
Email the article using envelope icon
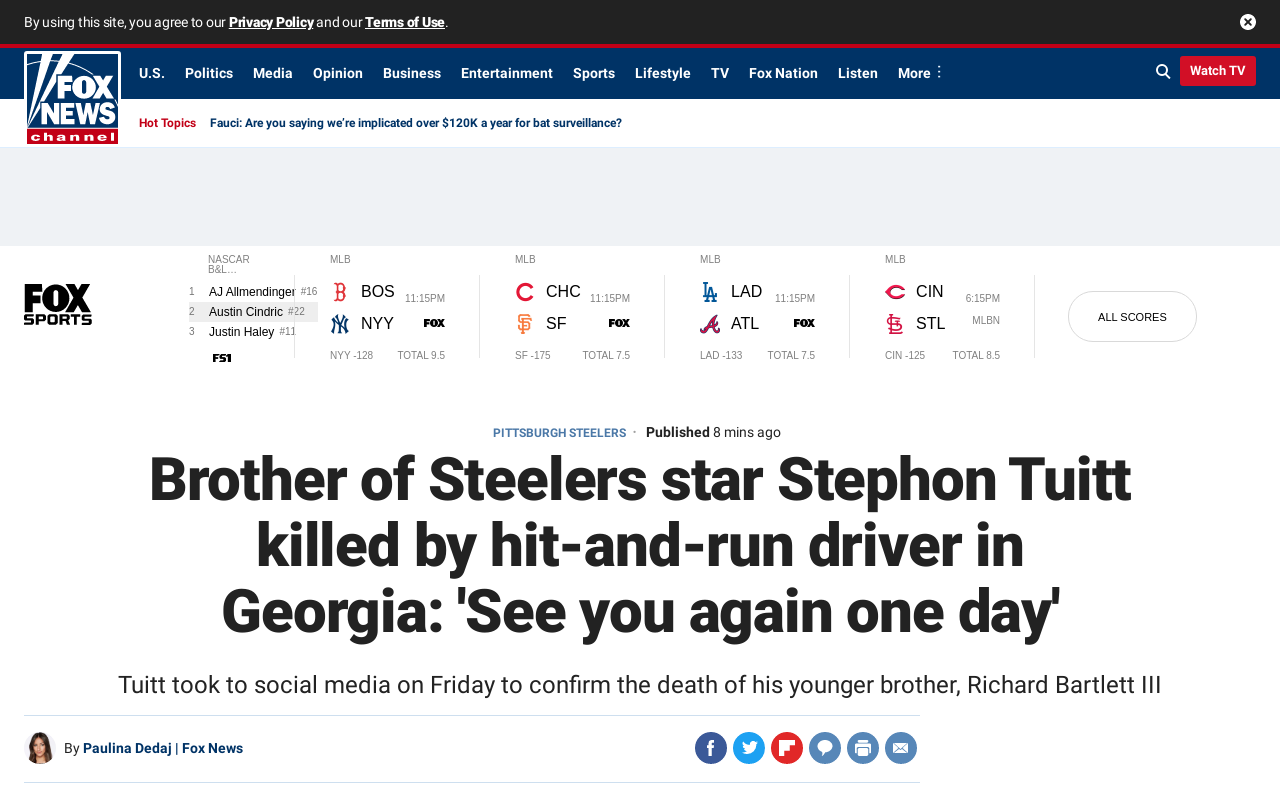pos(901,748)
